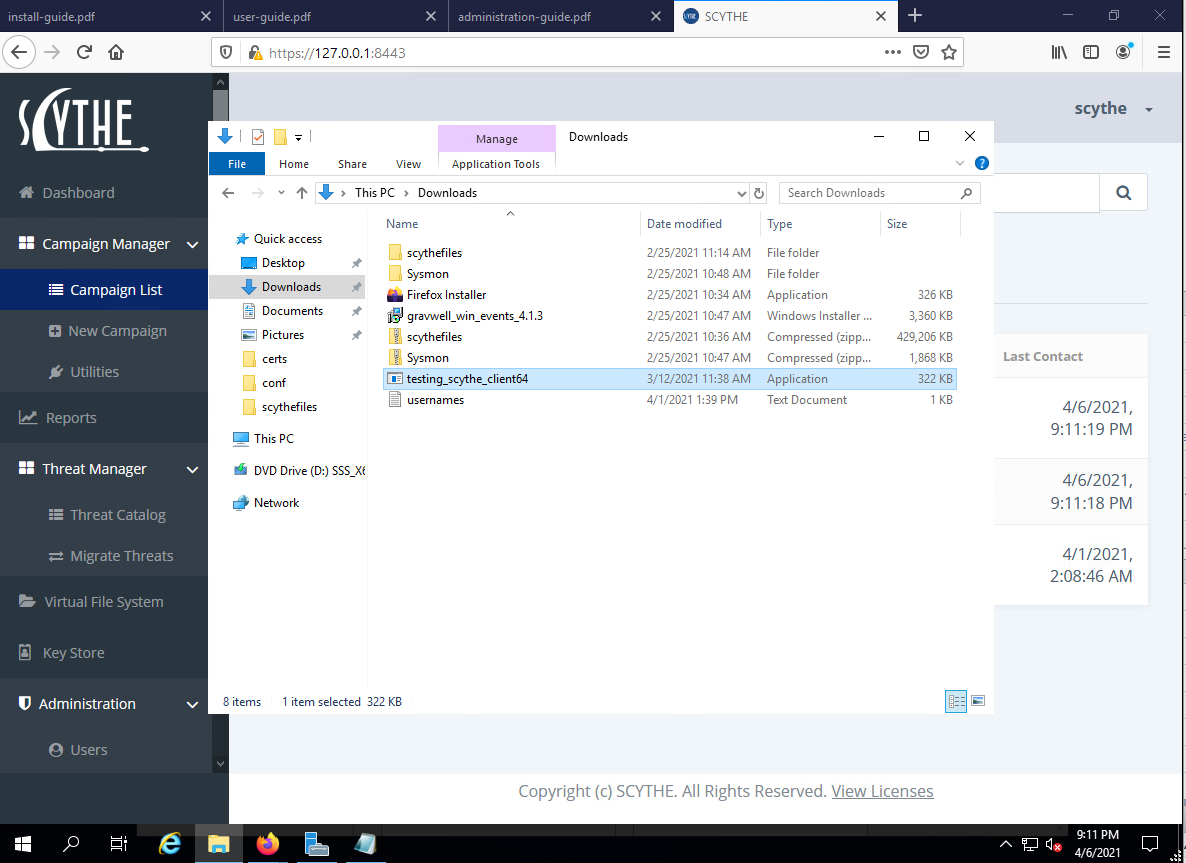The height and width of the screenshot is (863, 1186).
Task: Go to Firefox home page
Action: pyautogui.click(x=116, y=52)
